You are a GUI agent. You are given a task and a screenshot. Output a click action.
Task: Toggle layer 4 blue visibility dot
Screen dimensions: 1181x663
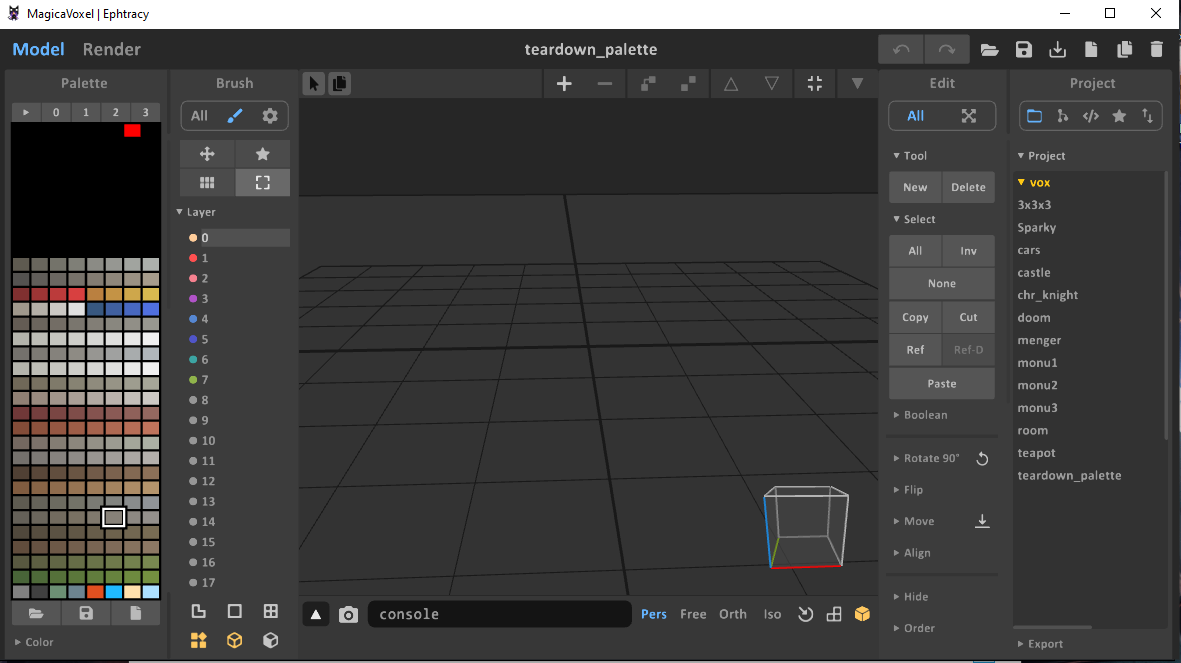coord(193,319)
